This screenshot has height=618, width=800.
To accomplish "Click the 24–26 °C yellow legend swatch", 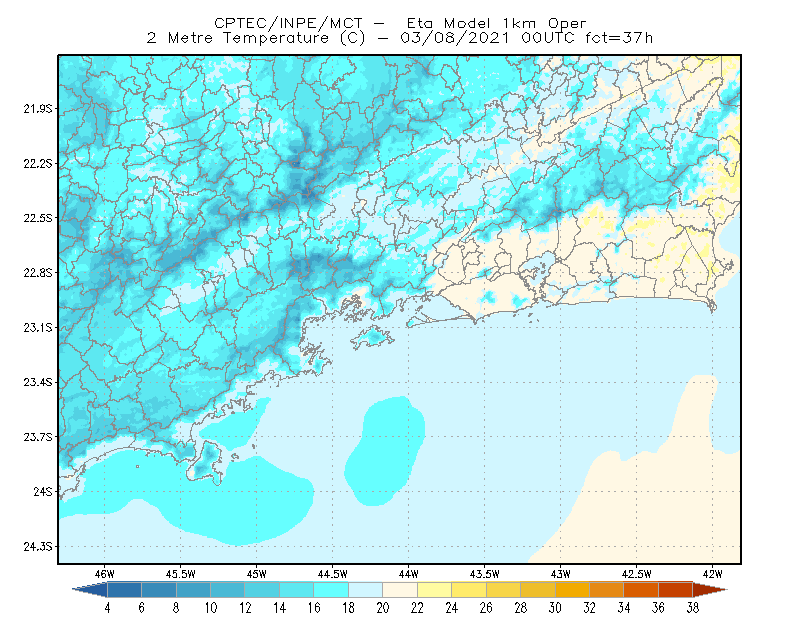I will 469,590.
